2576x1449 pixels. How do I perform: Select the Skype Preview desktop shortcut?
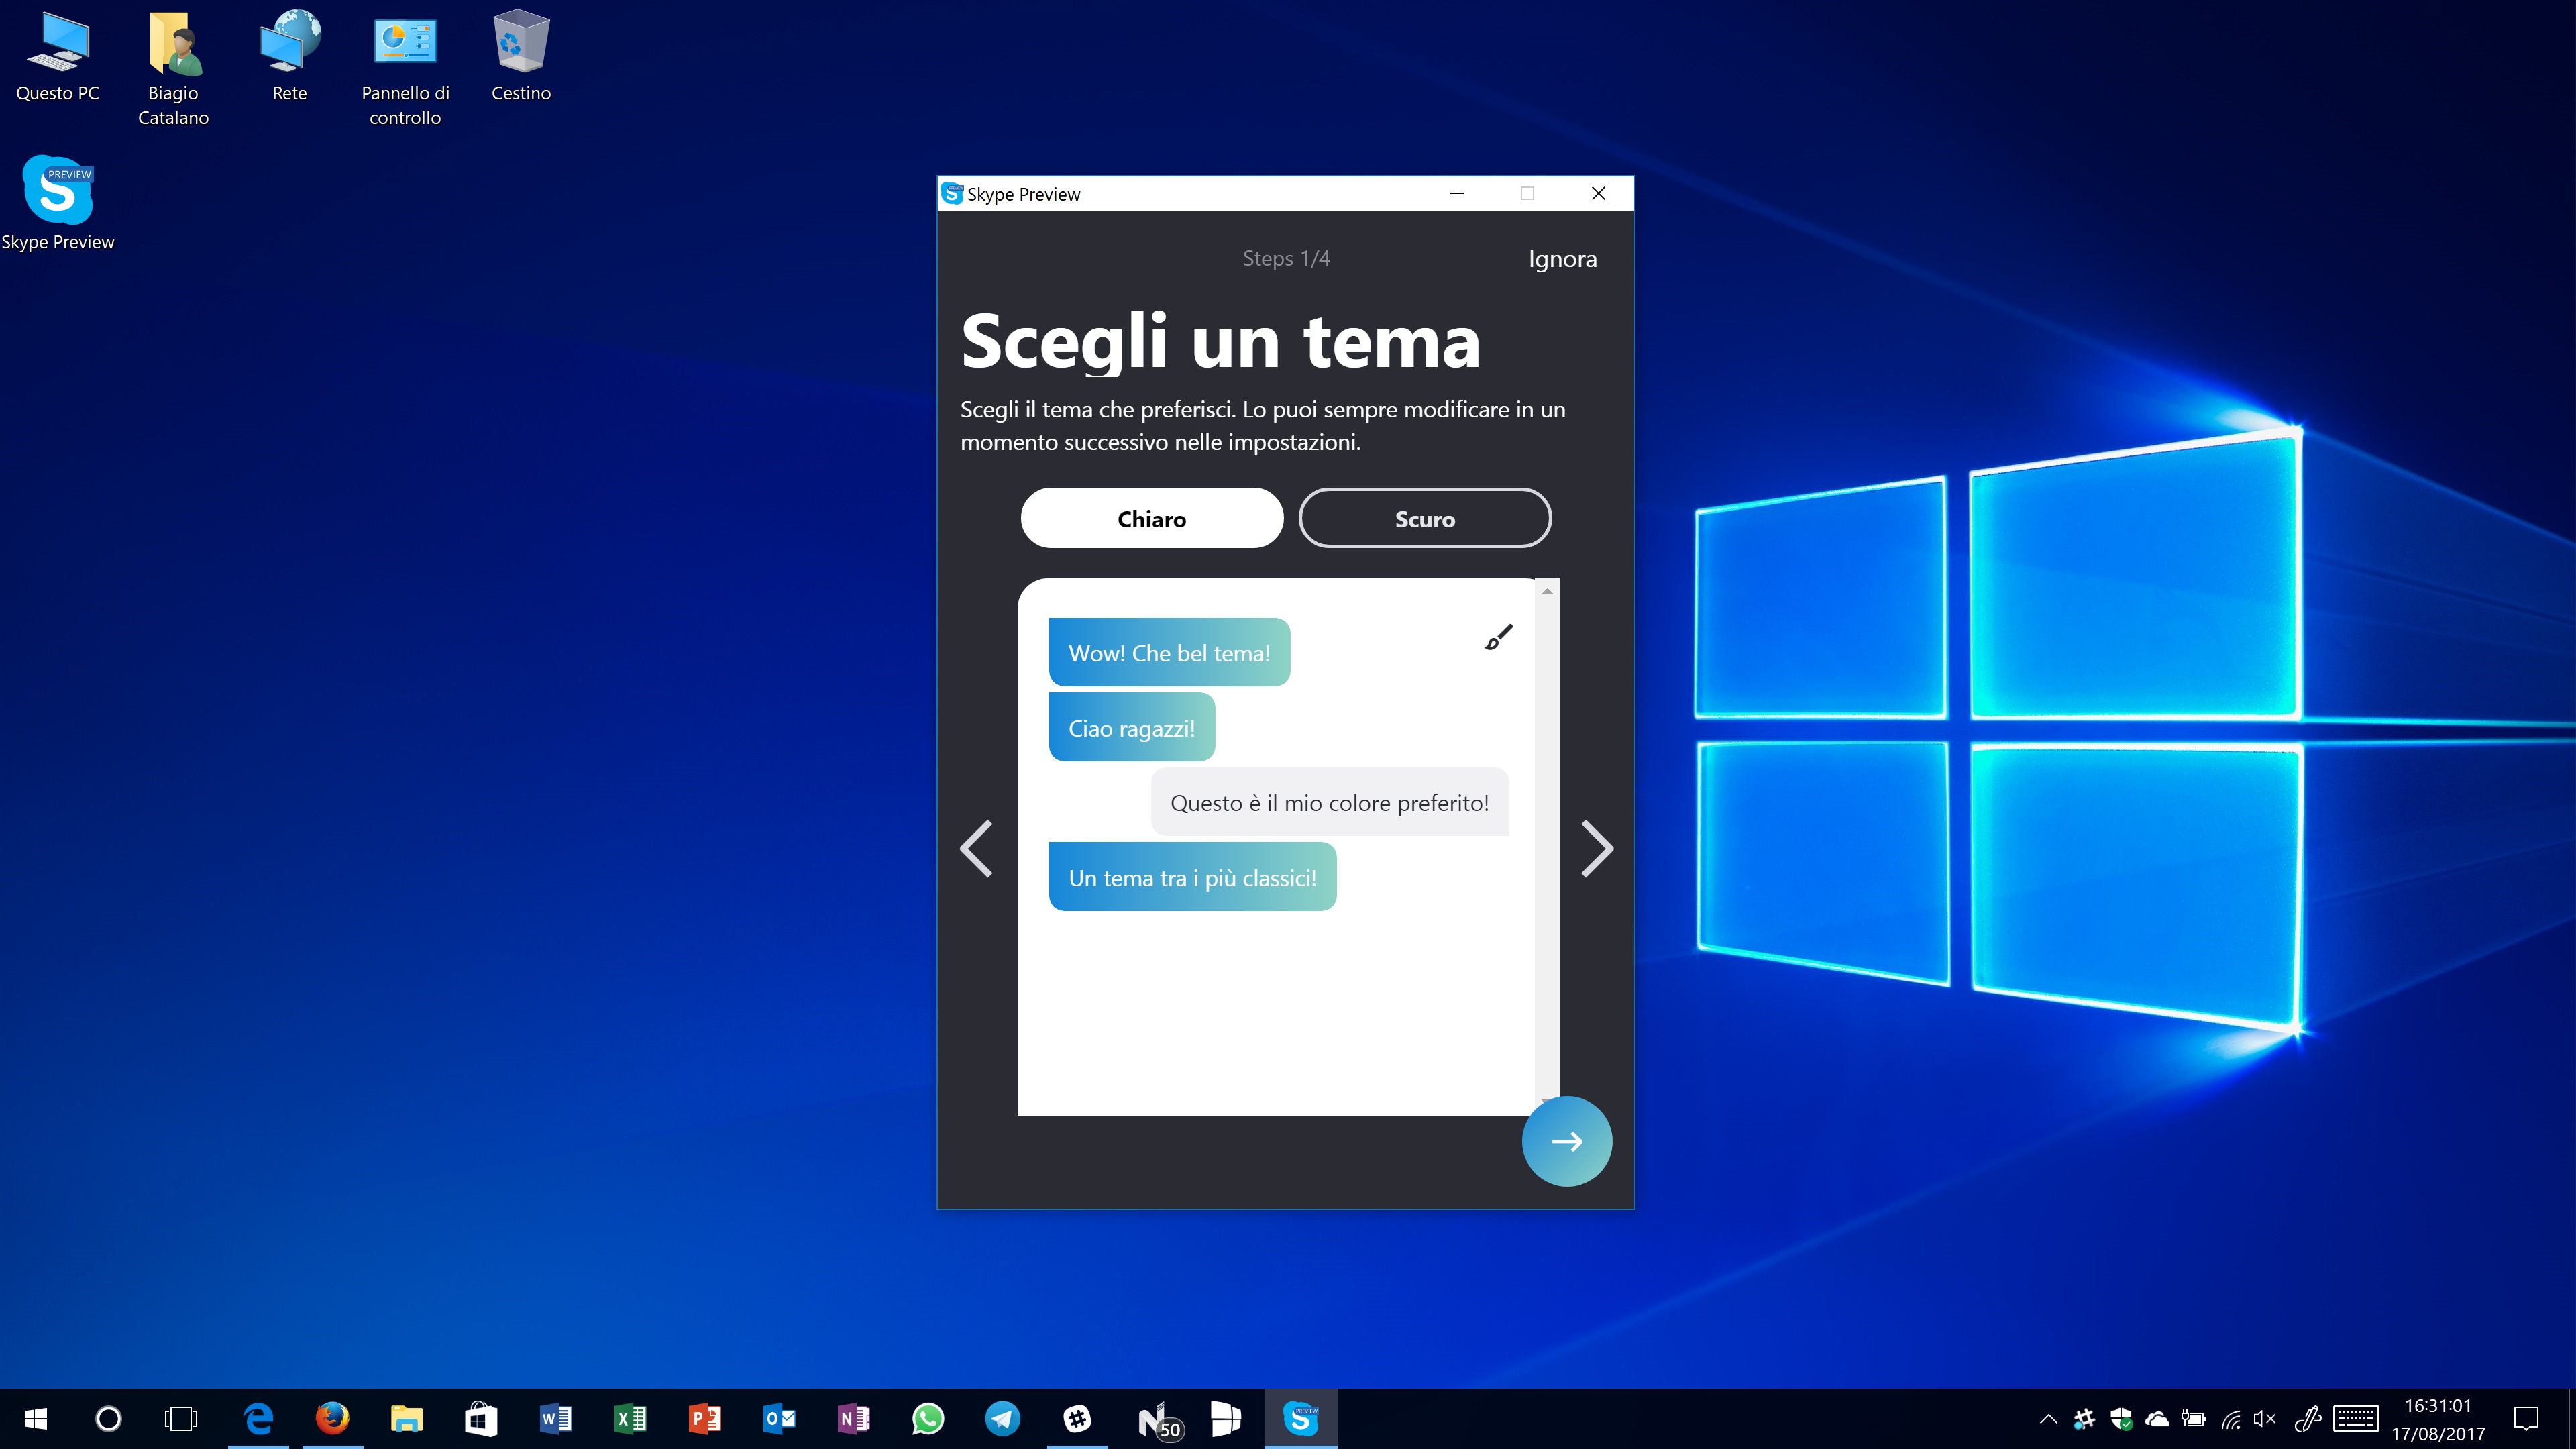point(58,203)
